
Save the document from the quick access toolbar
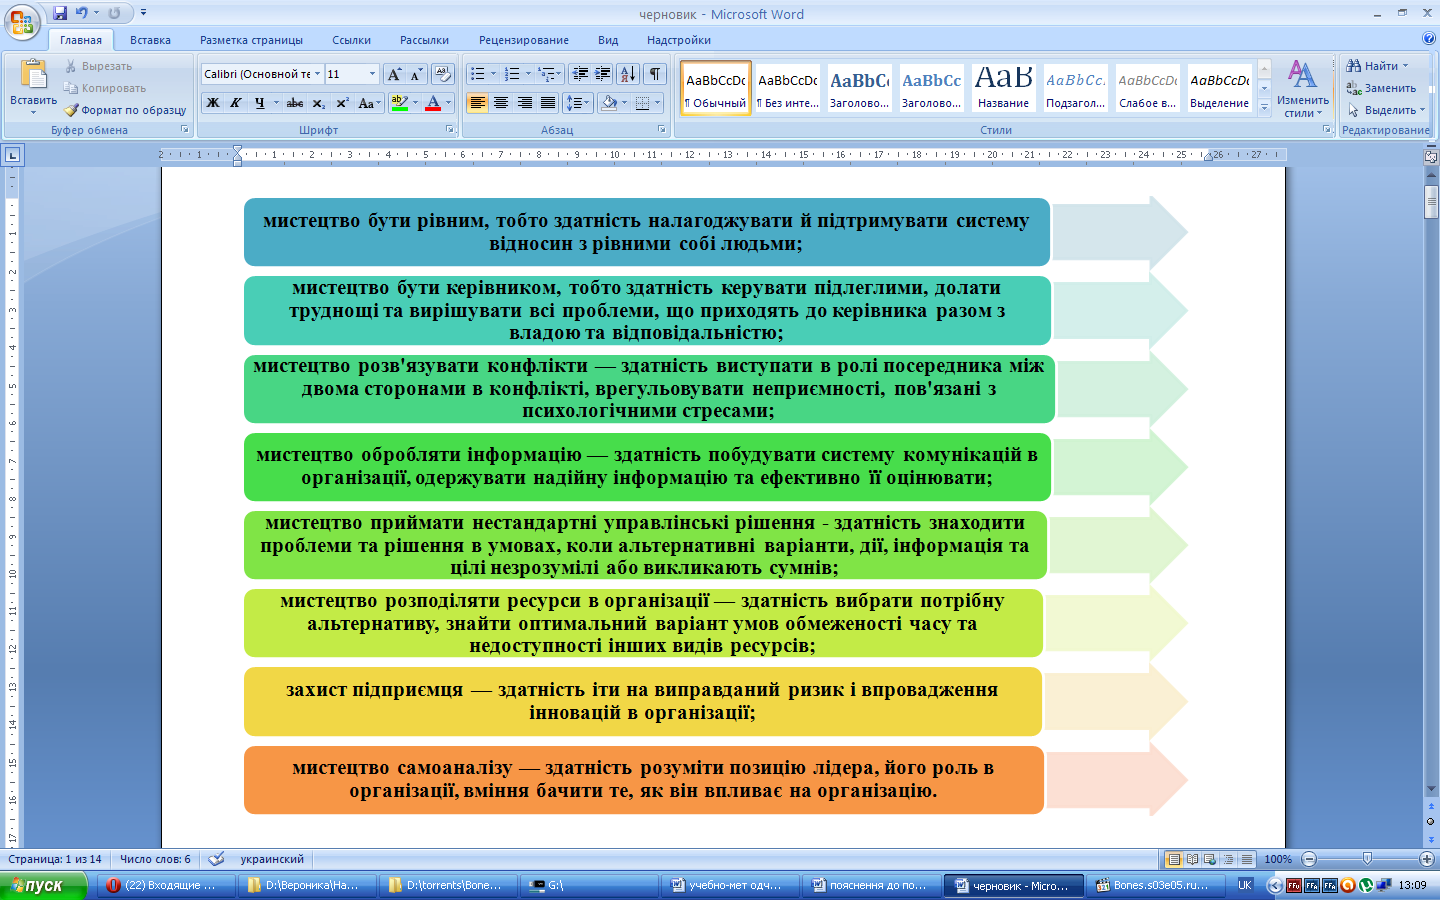tap(60, 13)
